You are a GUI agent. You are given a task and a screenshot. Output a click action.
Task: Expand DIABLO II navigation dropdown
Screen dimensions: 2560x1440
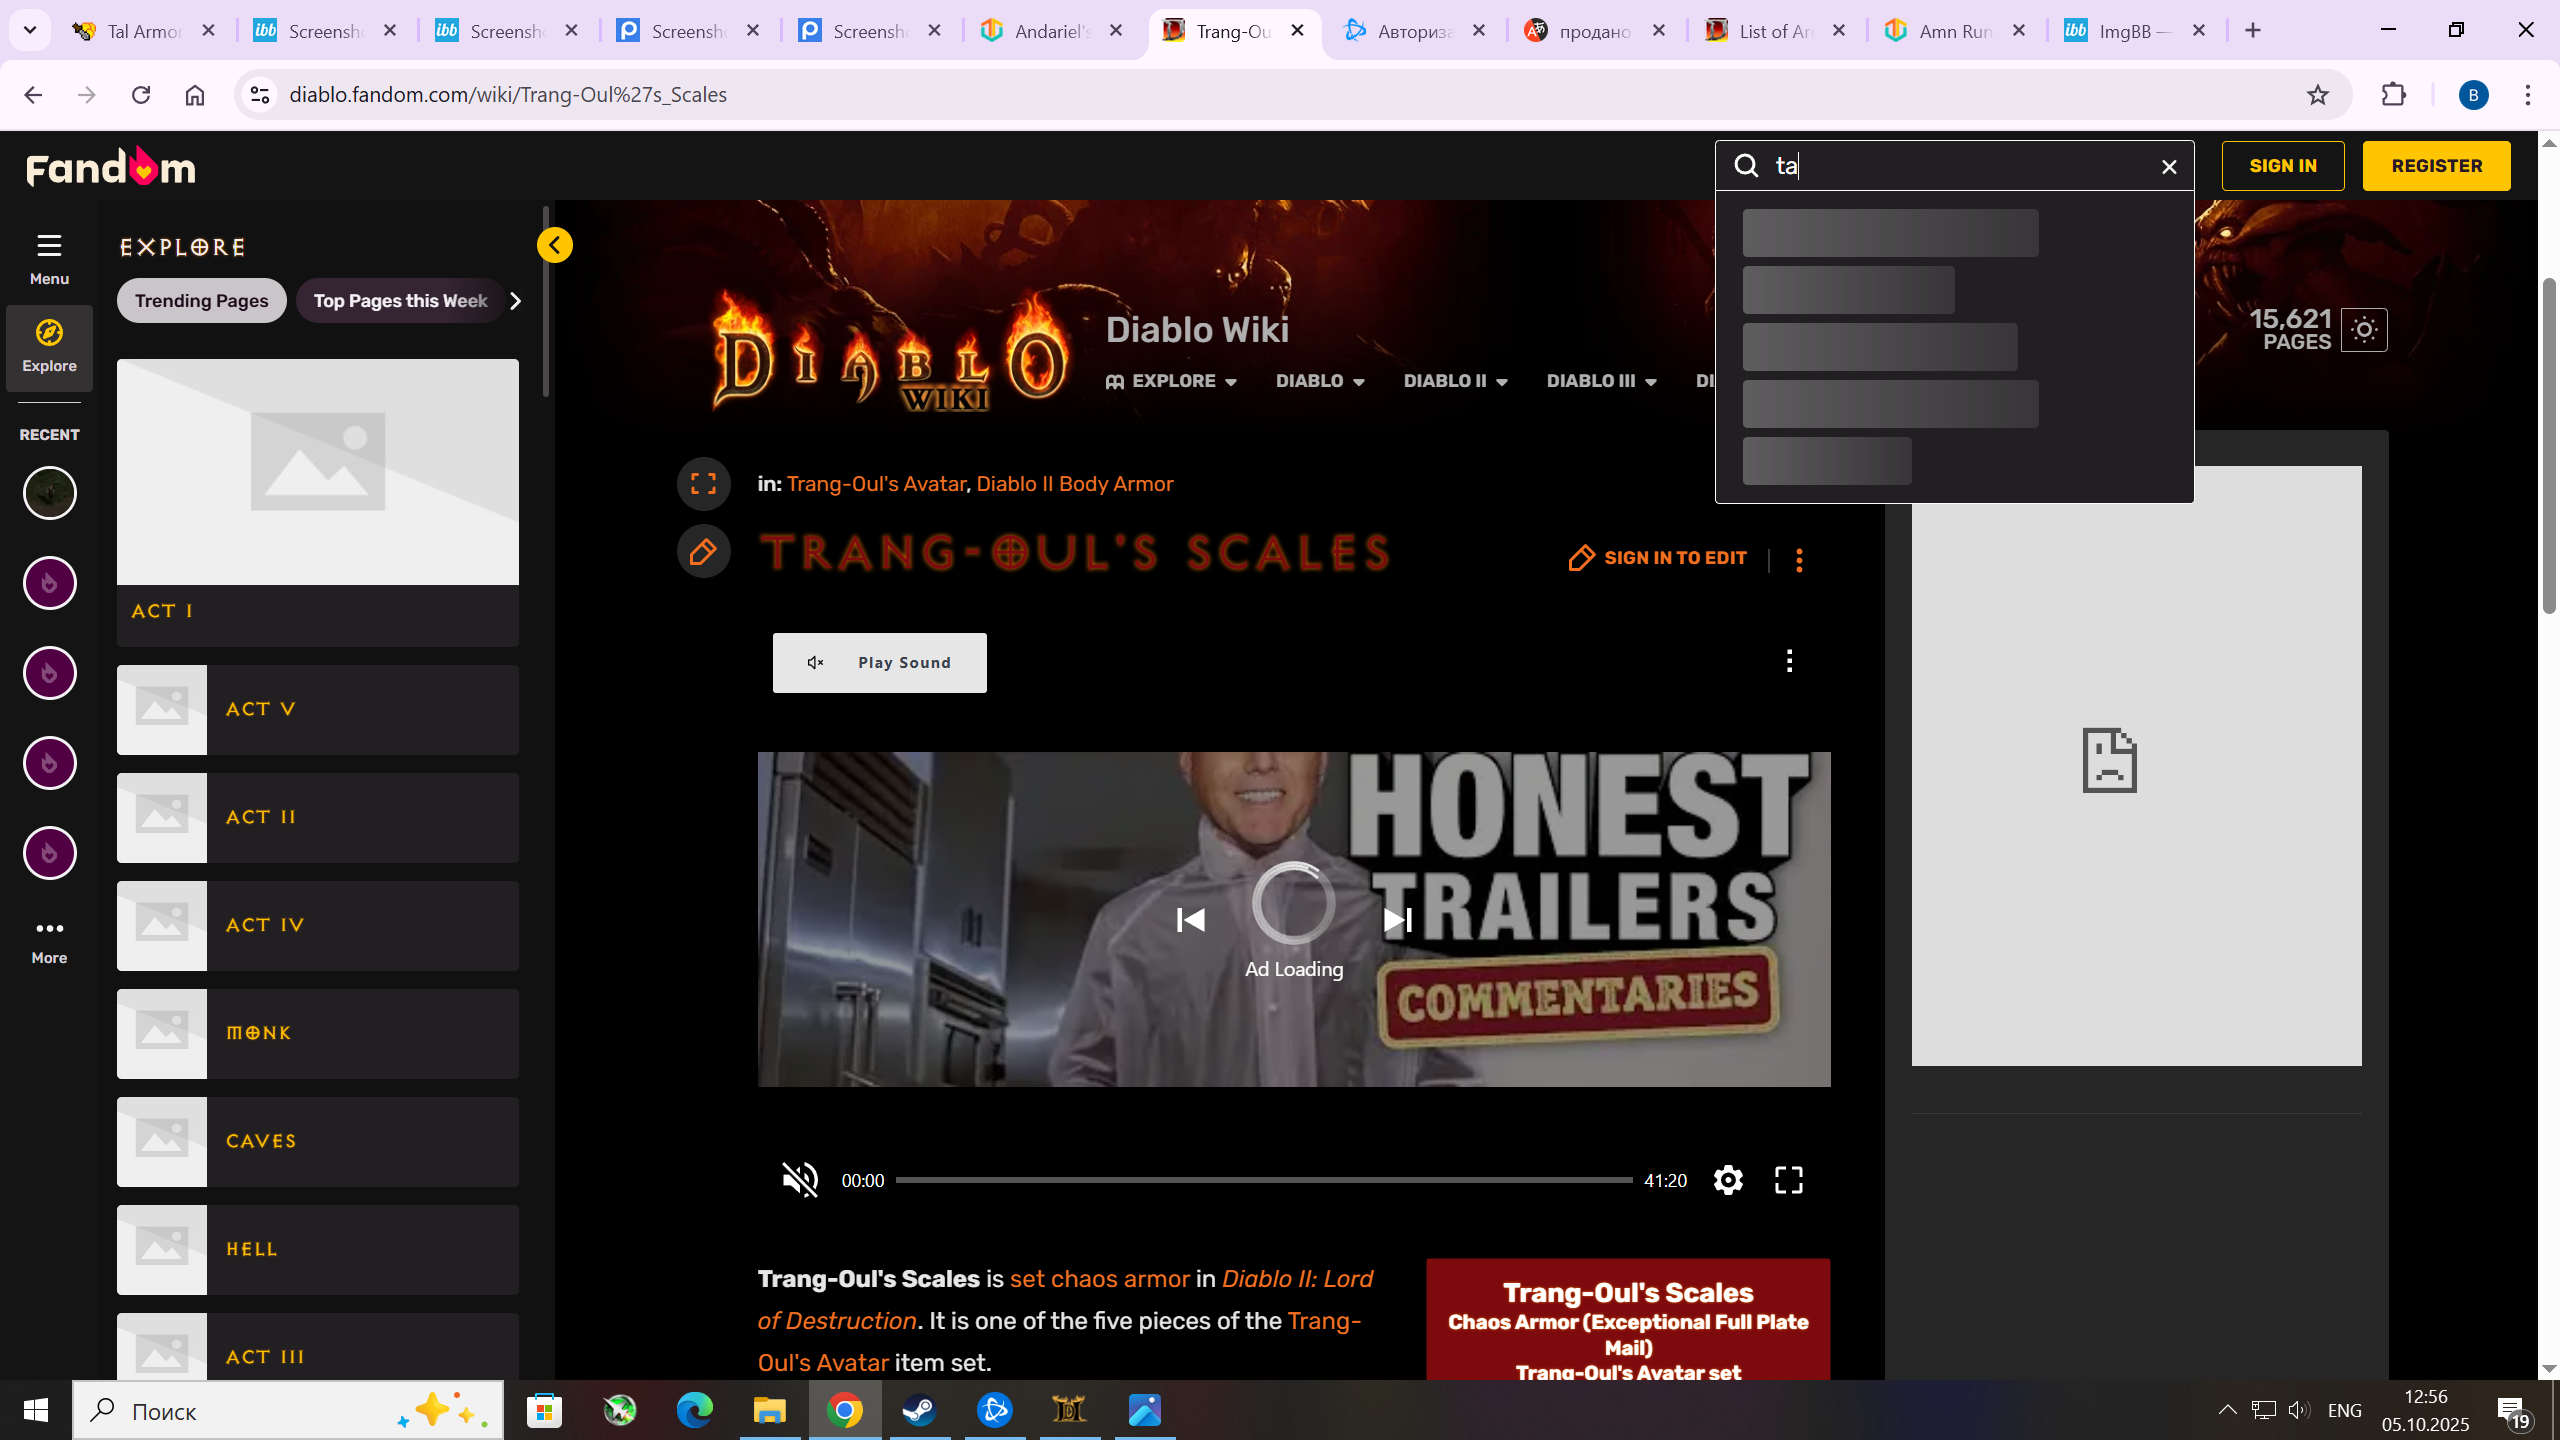pyautogui.click(x=1456, y=381)
